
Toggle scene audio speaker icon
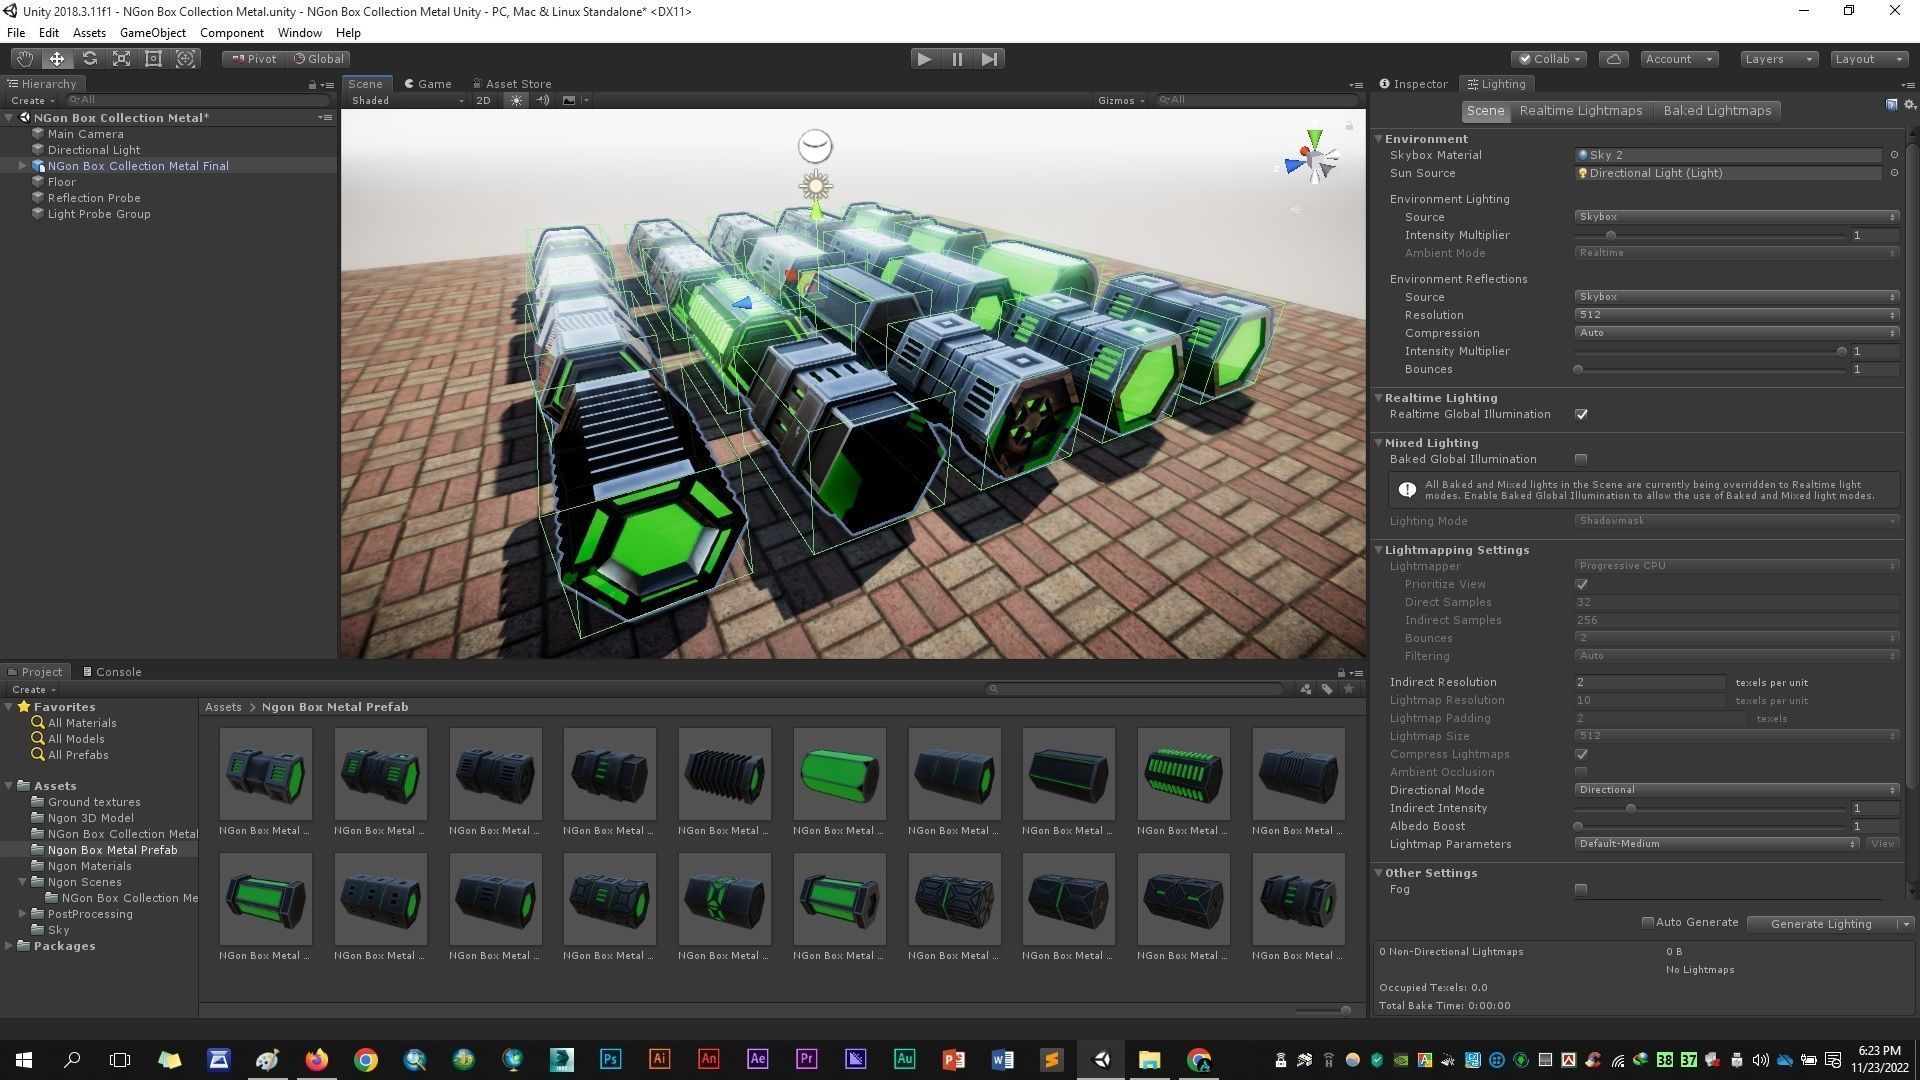tap(542, 100)
